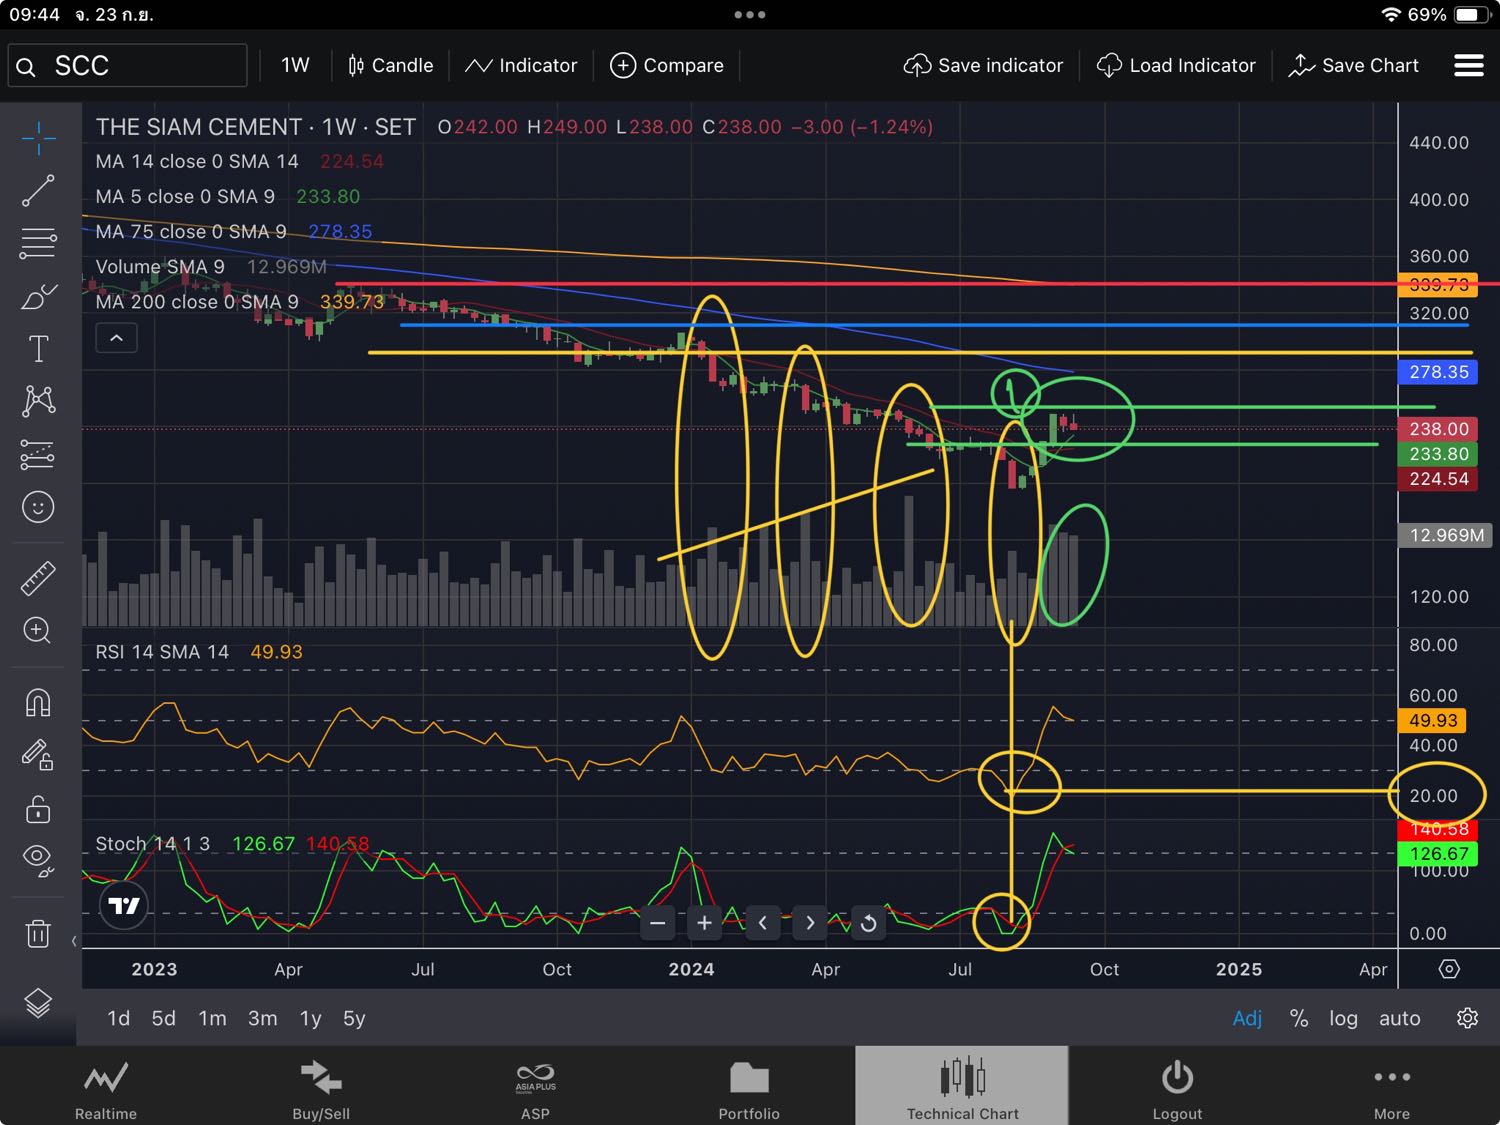This screenshot has height=1125, width=1500.
Task: Switch to the Portfolio tab
Action: tap(749, 1088)
